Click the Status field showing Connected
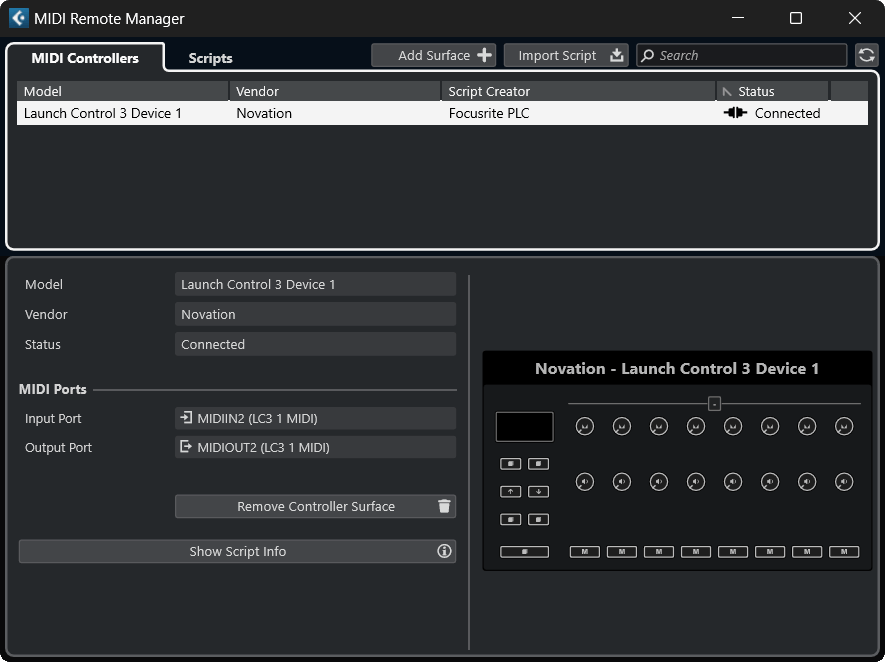The image size is (885, 662). [x=316, y=344]
